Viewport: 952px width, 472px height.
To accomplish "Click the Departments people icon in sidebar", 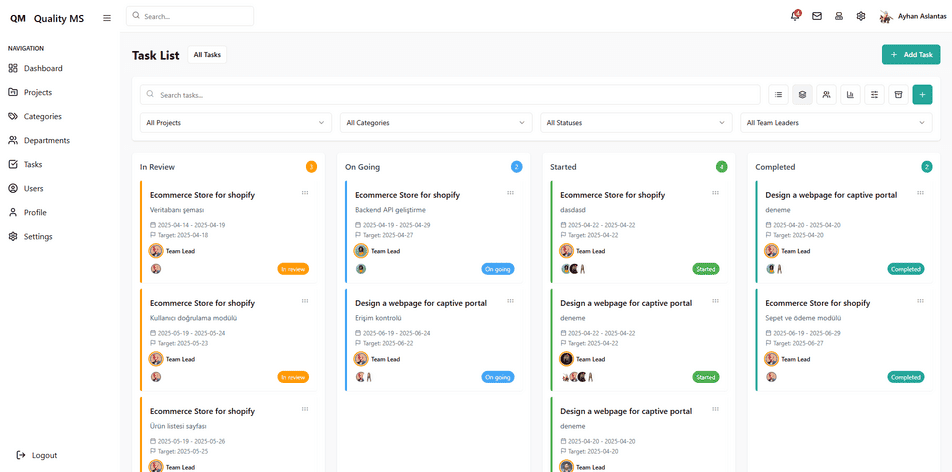I will pyautogui.click(x=13, y=140).
